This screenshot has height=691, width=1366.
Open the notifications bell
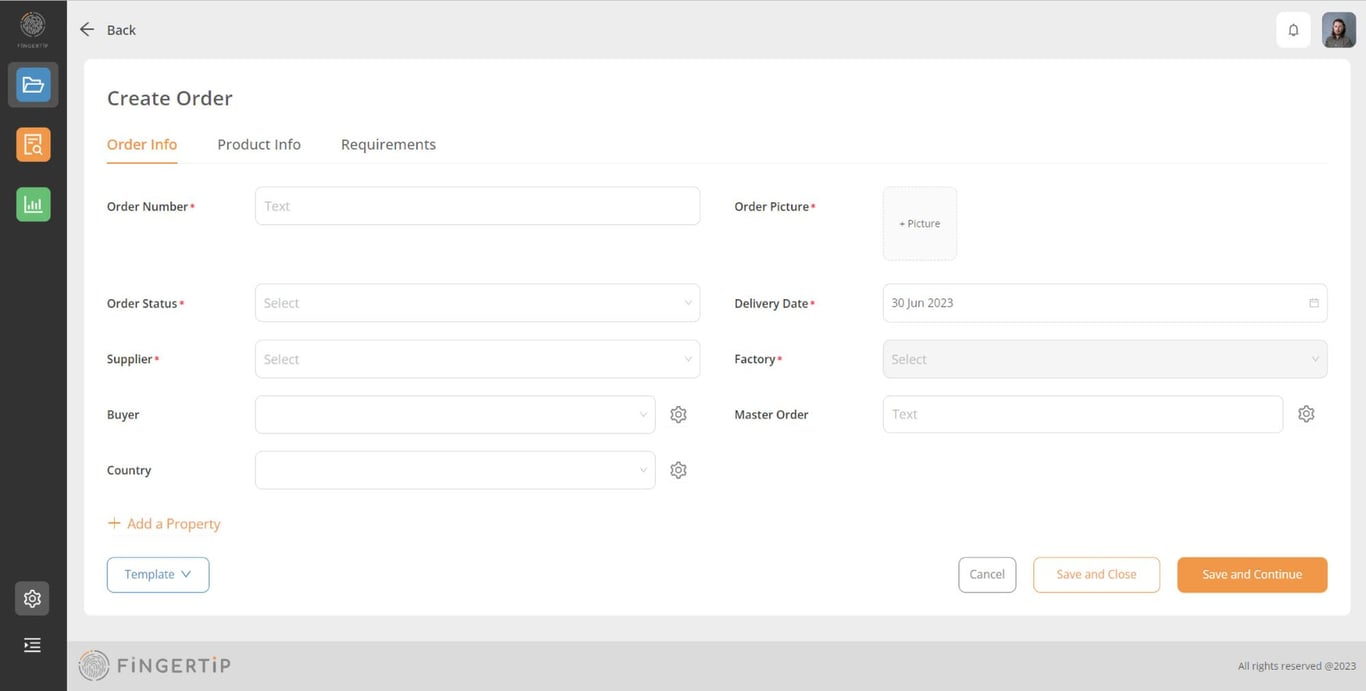1293,30
